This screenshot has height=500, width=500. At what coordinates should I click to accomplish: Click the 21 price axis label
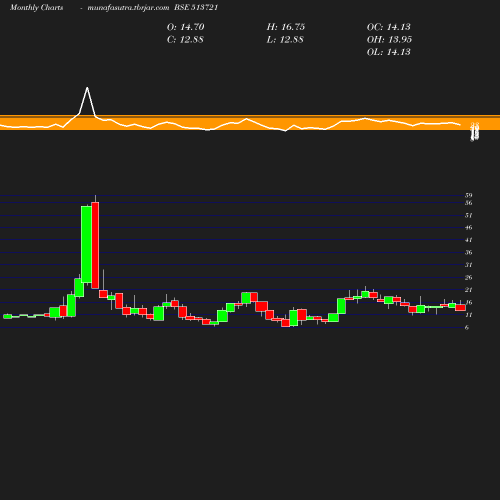[469, 290]
